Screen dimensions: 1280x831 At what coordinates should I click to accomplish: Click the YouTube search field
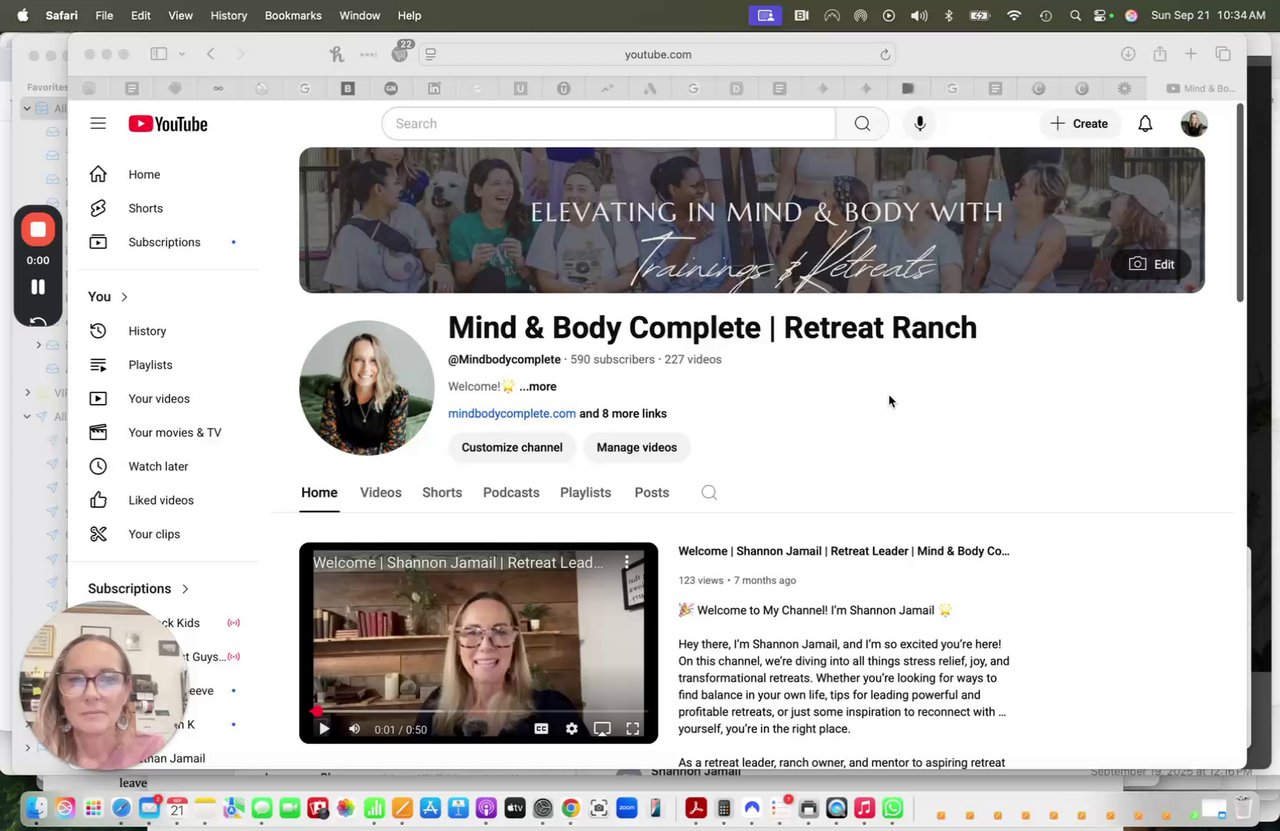[608, 124]
